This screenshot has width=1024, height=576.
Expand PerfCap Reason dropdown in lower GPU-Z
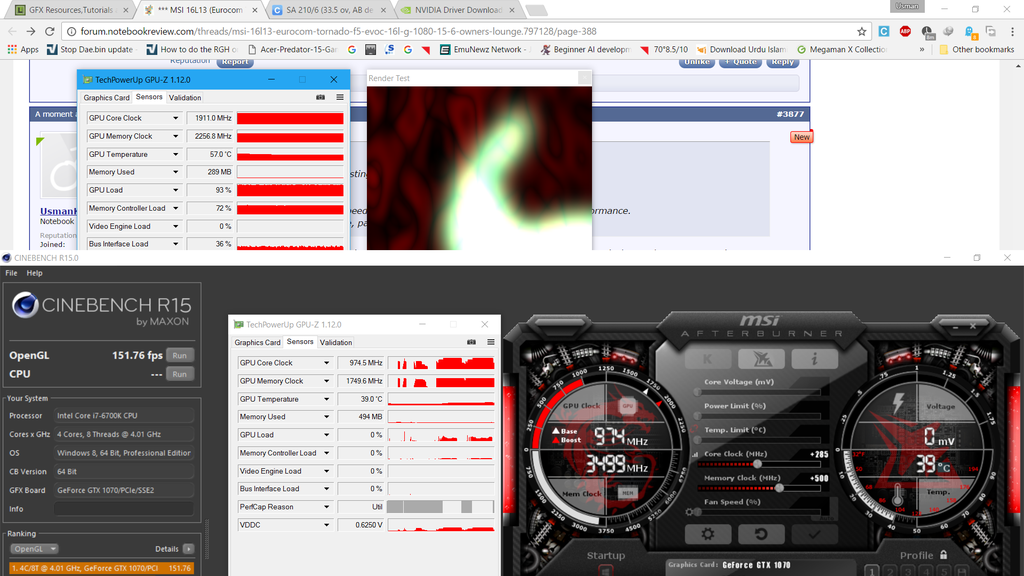click(327, 507)
